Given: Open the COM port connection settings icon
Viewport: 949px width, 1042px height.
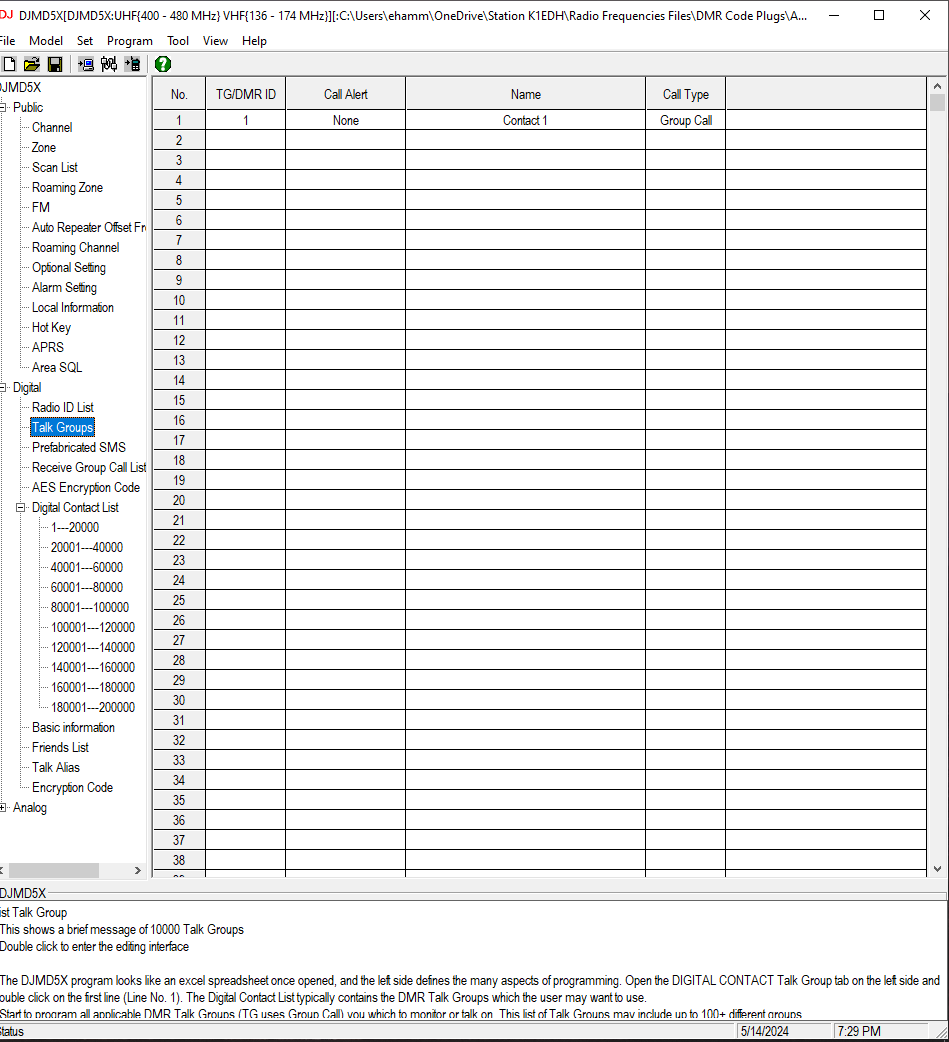Looking at the screenshot, I should coord(109,64).
